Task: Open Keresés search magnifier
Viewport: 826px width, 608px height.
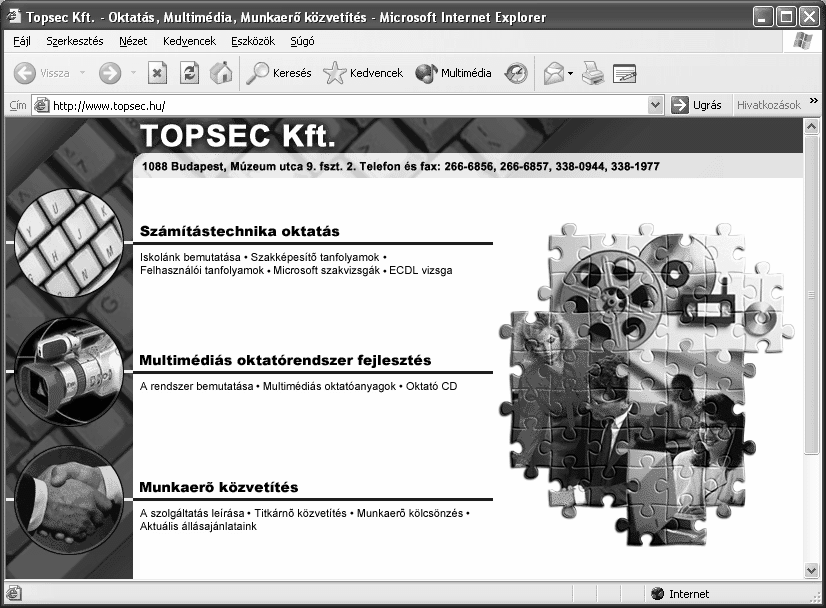Action: pos(258,73)
